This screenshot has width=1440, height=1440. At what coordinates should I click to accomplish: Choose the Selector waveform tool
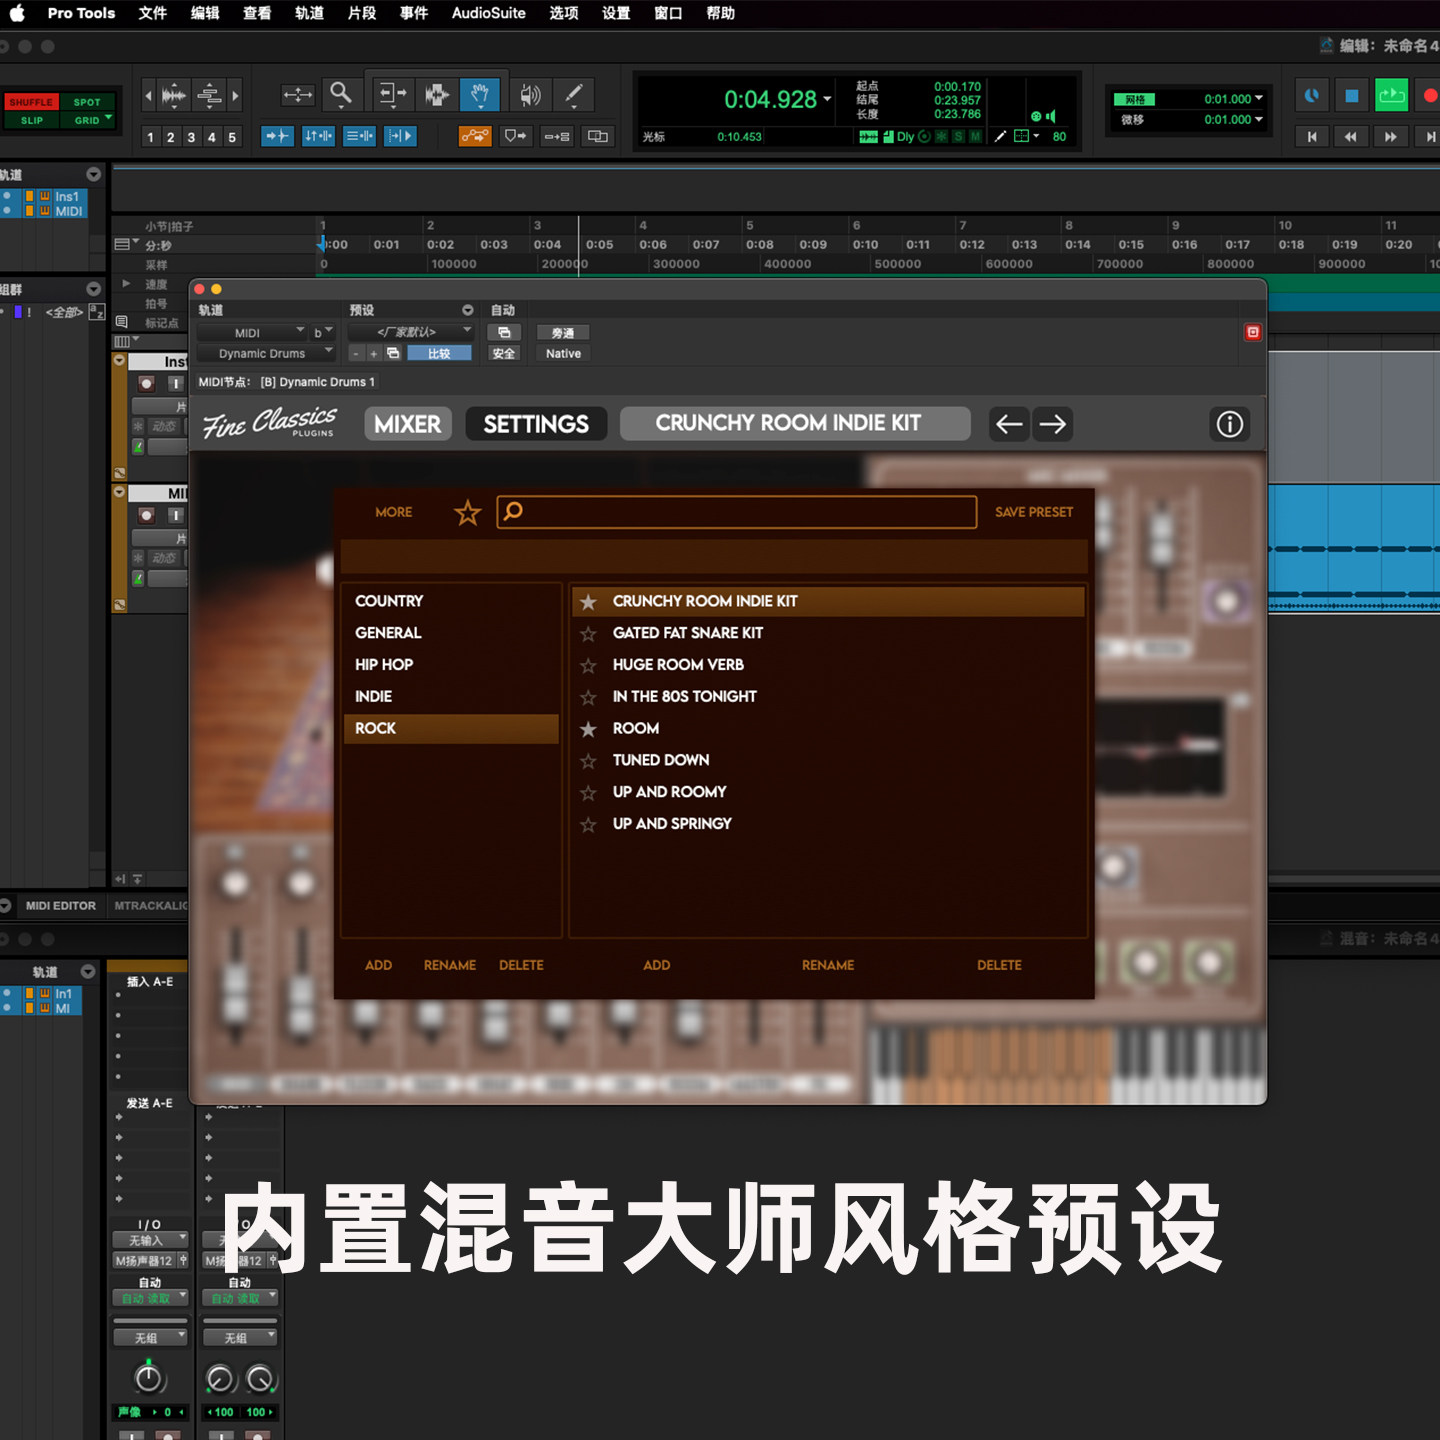point(437,95)
